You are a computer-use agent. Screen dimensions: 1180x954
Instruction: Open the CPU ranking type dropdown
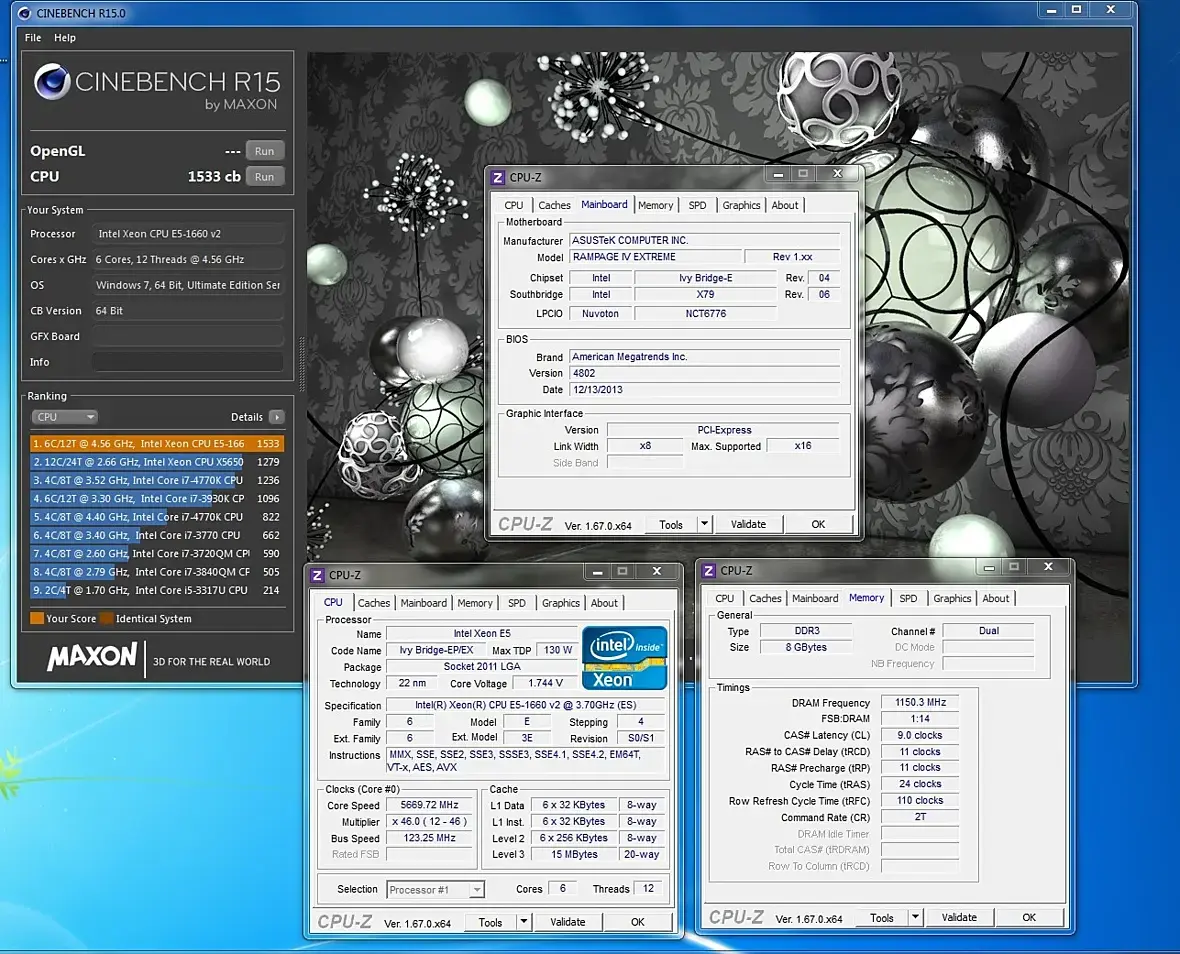tap(64, 417)
